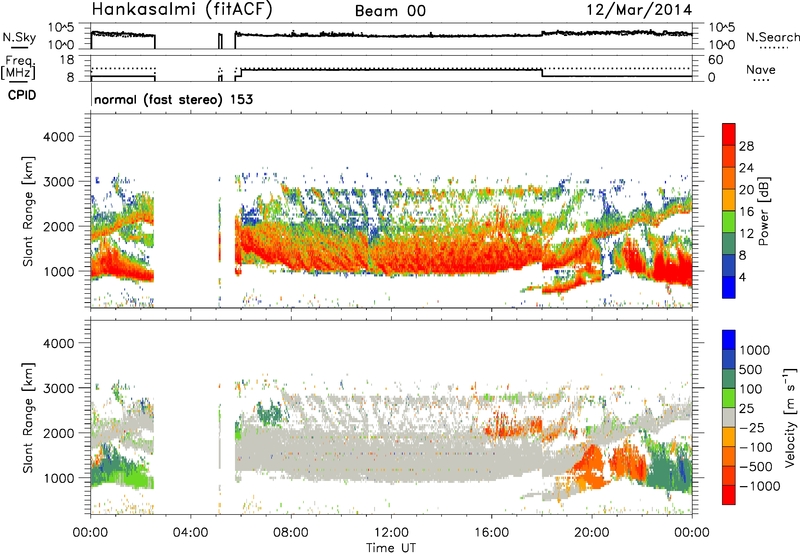Click the 'Time UT' axis title
The height and width of the screenshot is (554, 800).
click(x=391, y=547)
